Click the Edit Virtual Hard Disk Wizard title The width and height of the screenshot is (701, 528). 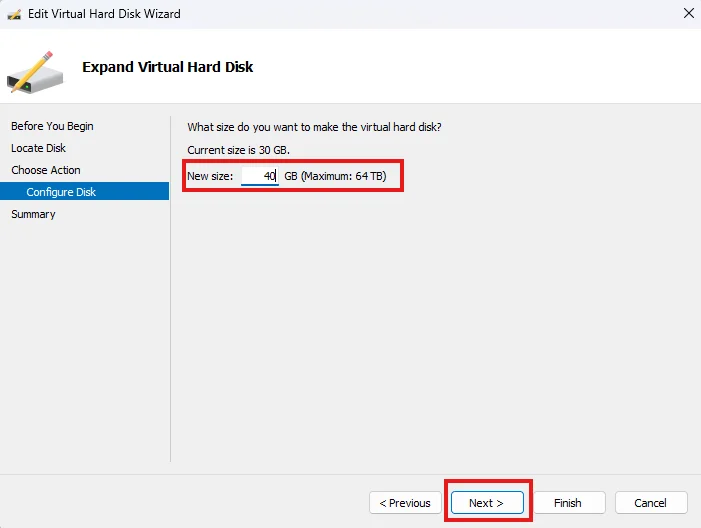click(x=104, y=14)
